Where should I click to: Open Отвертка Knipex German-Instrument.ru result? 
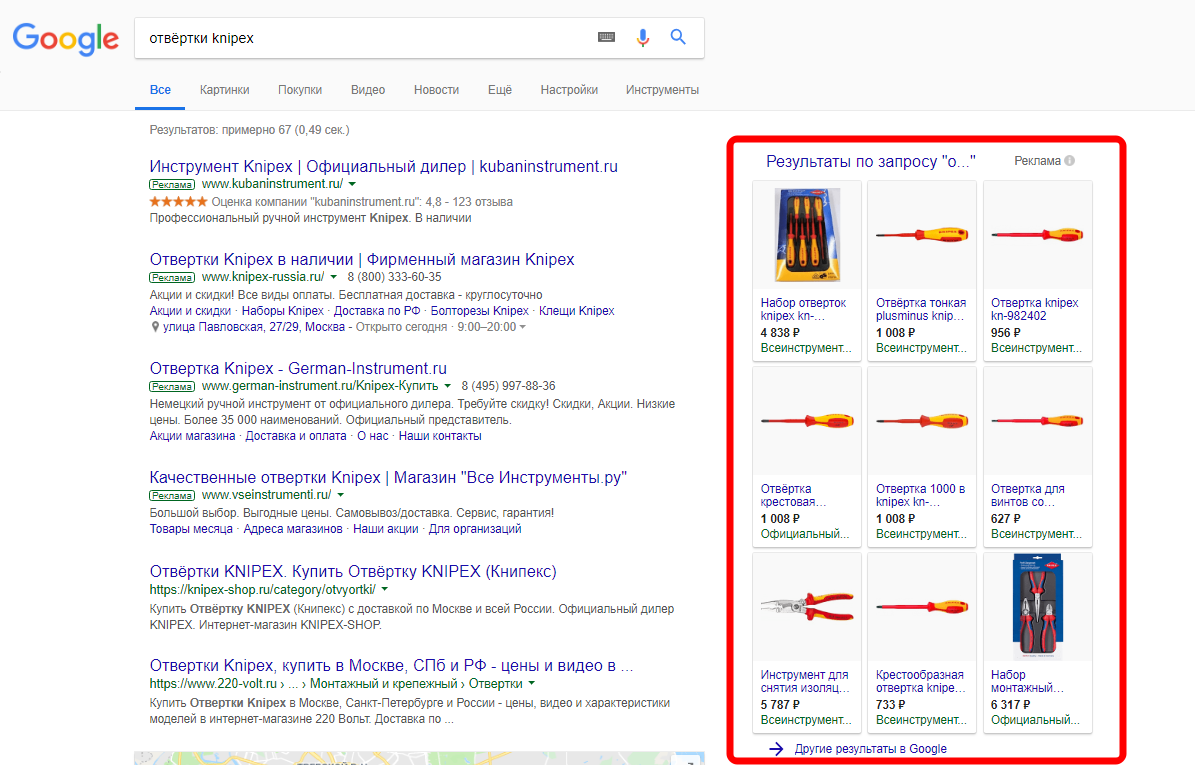click(x=298, y=368)
